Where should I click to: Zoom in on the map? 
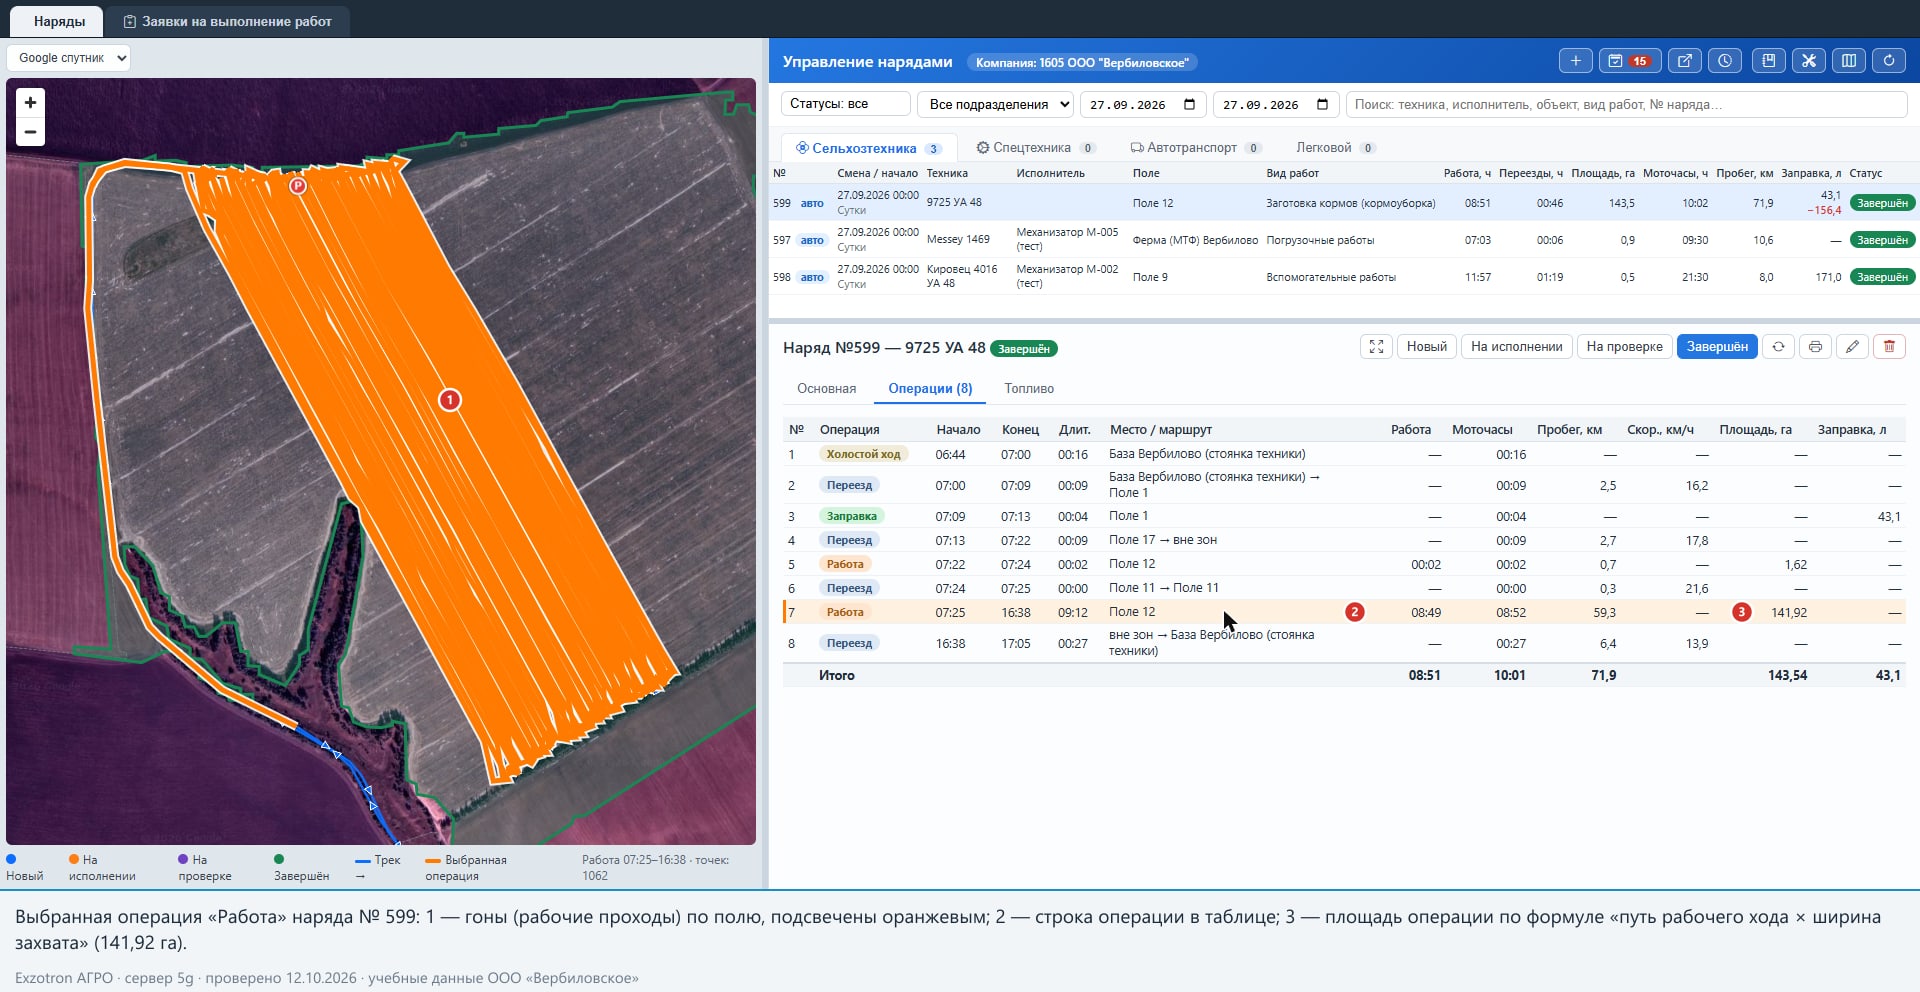point(30,102)
